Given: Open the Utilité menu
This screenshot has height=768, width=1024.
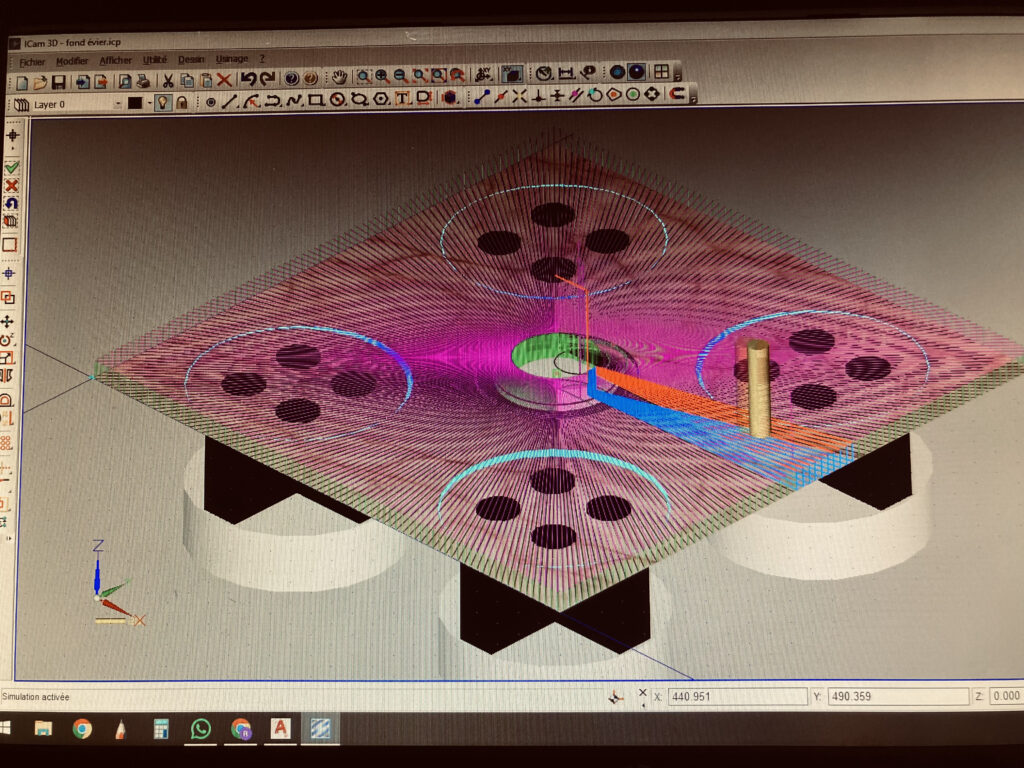Looking at the screenshot, I should click(x=155, y=60).
